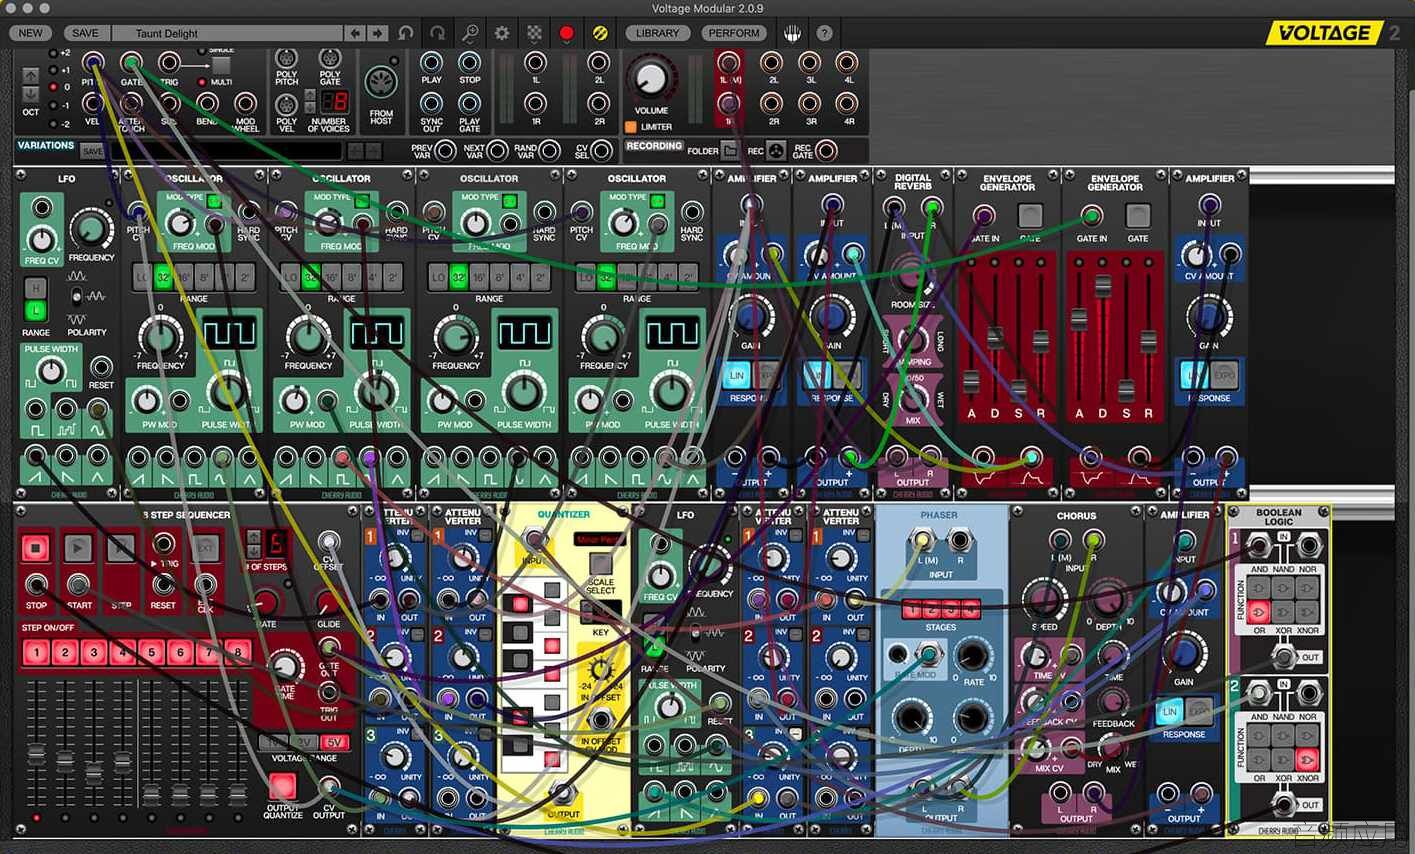Click the sequencer START play button
This screenshot has width=1415, height=854.
coord(78,547)
